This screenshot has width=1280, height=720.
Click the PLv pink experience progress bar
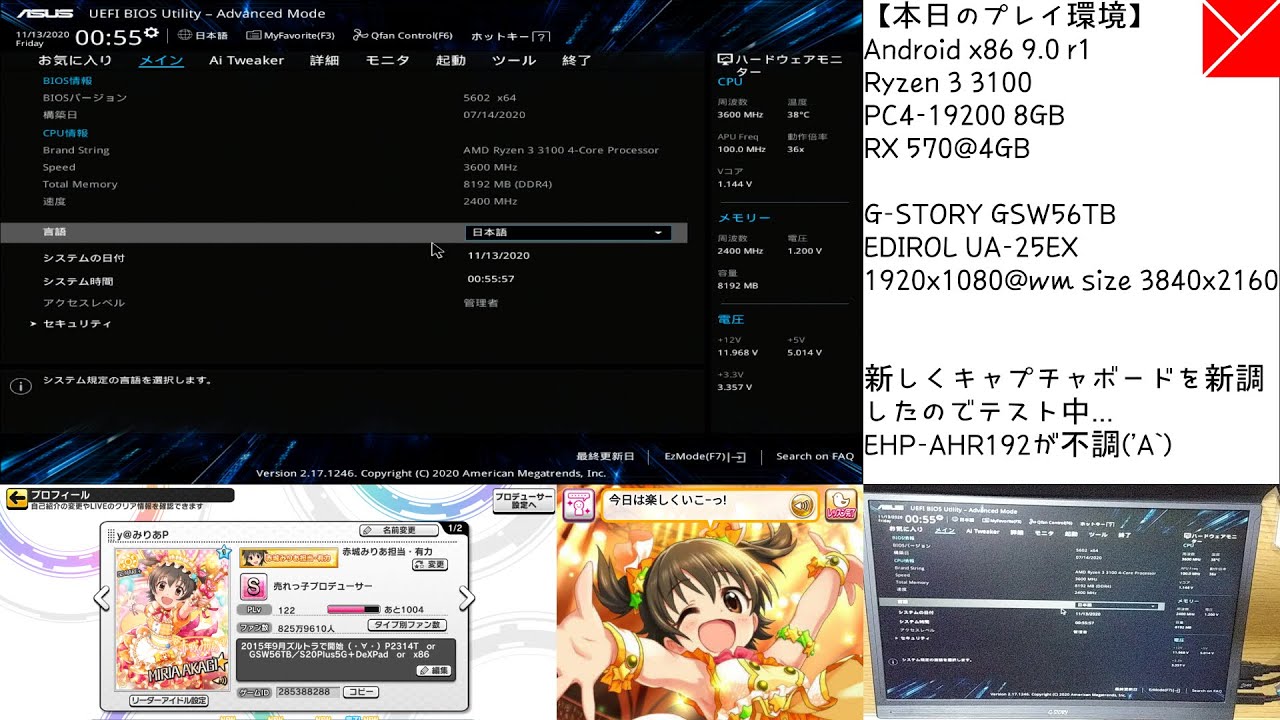(353, 609)
